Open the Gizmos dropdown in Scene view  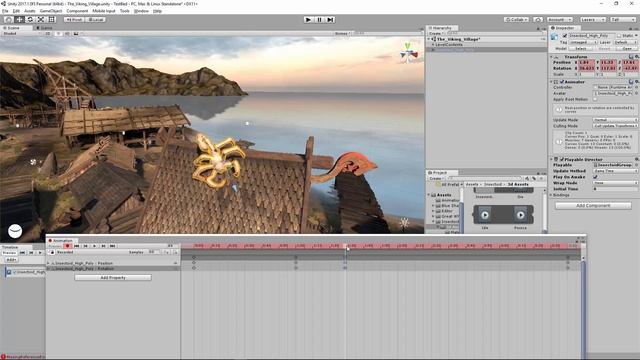(x=342, y=33)
